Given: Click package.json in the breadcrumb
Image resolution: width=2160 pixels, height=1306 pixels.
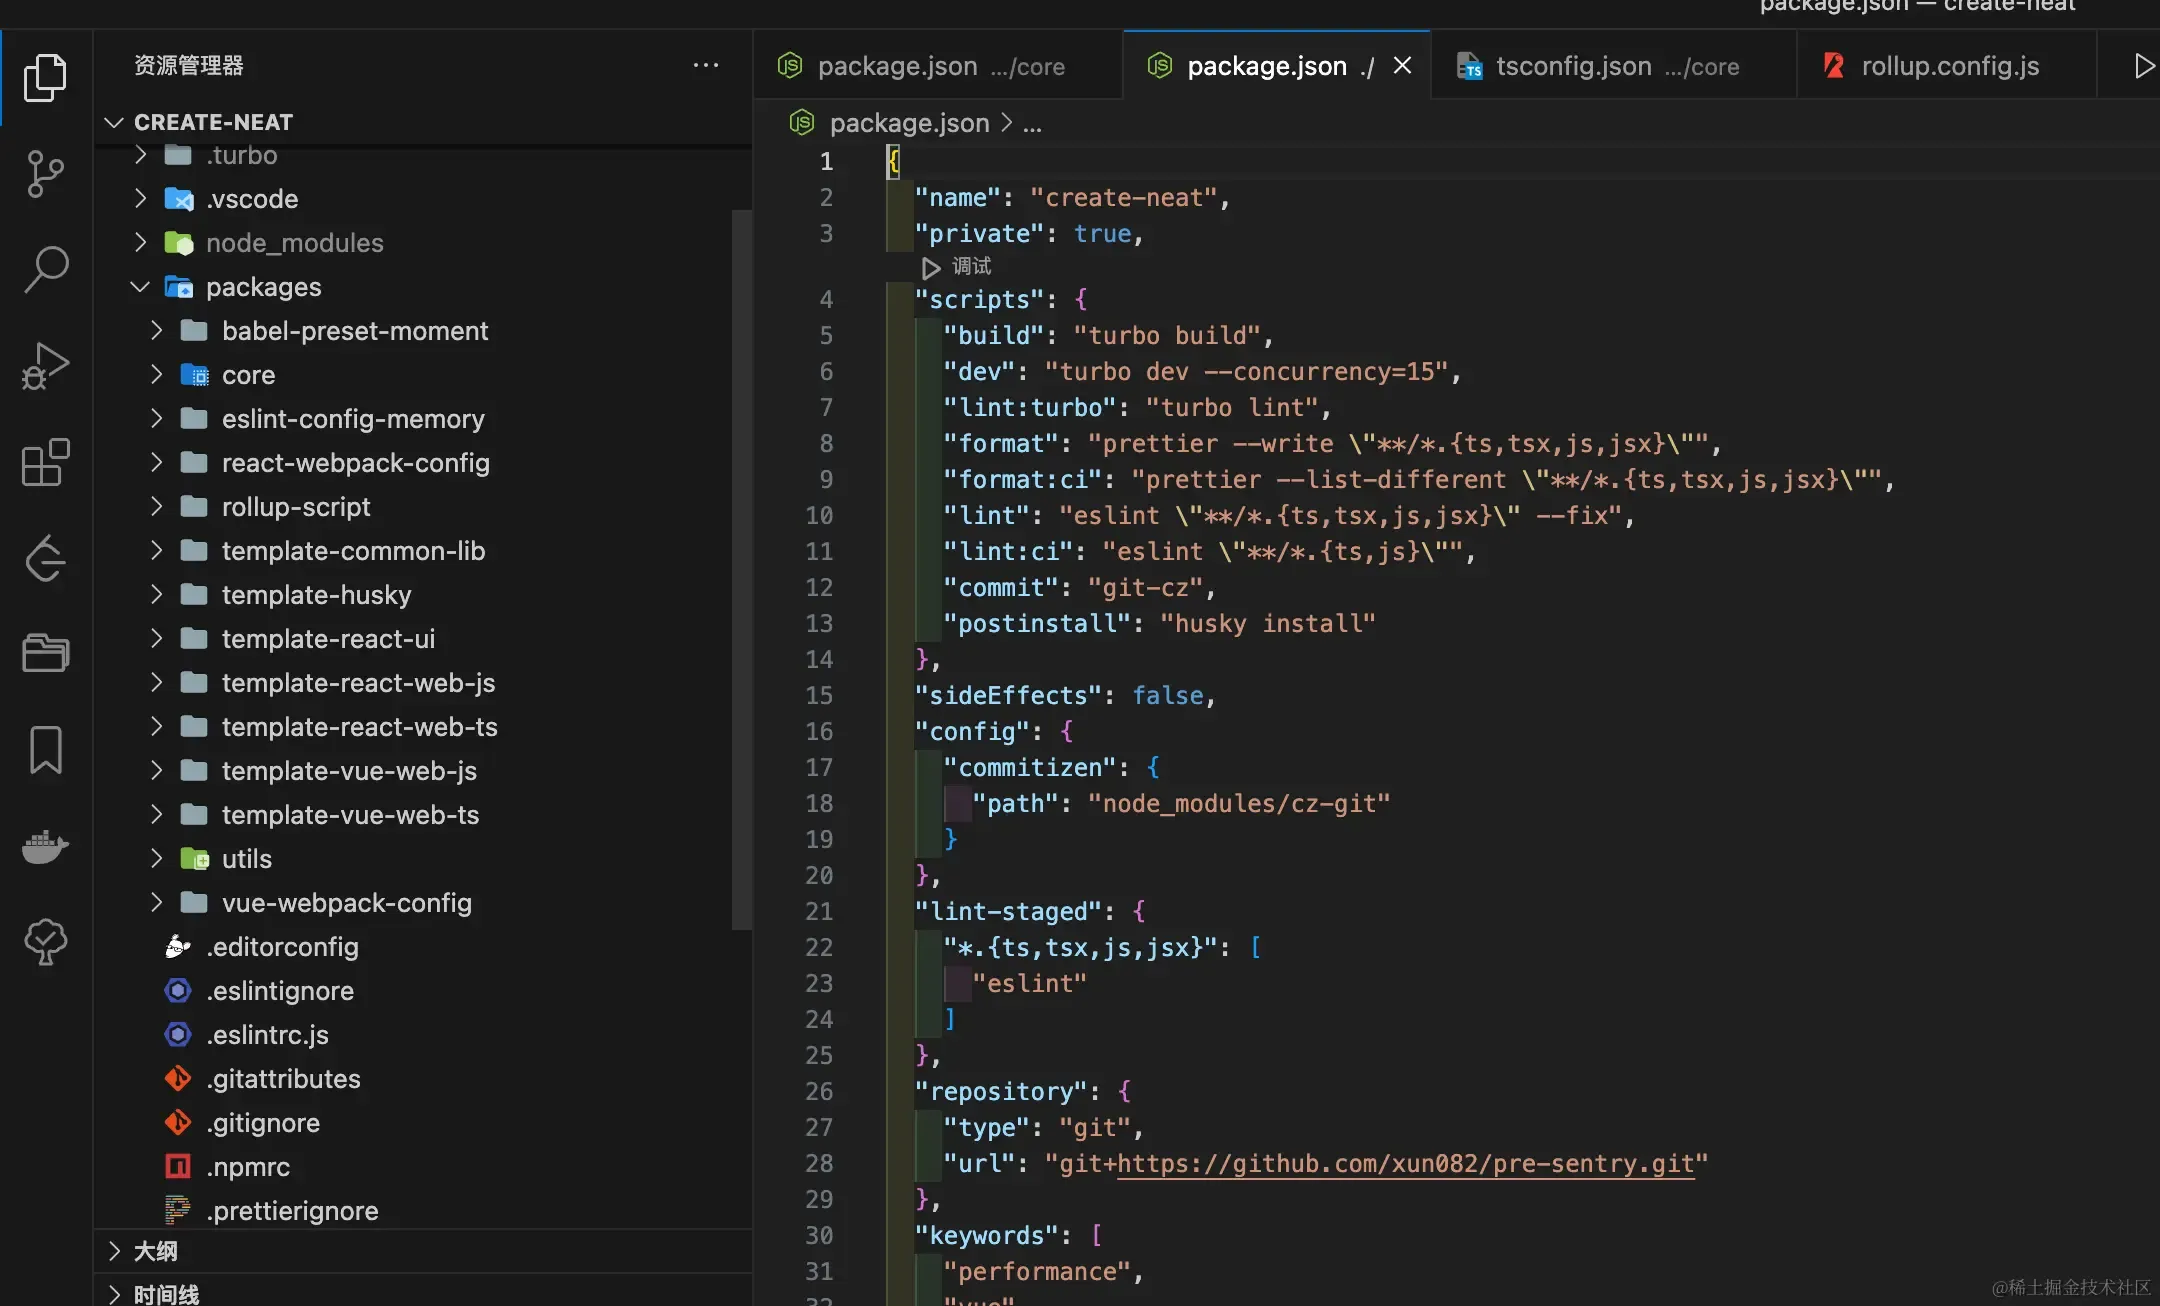Looking at the screenshot, I should pos(909,122).
